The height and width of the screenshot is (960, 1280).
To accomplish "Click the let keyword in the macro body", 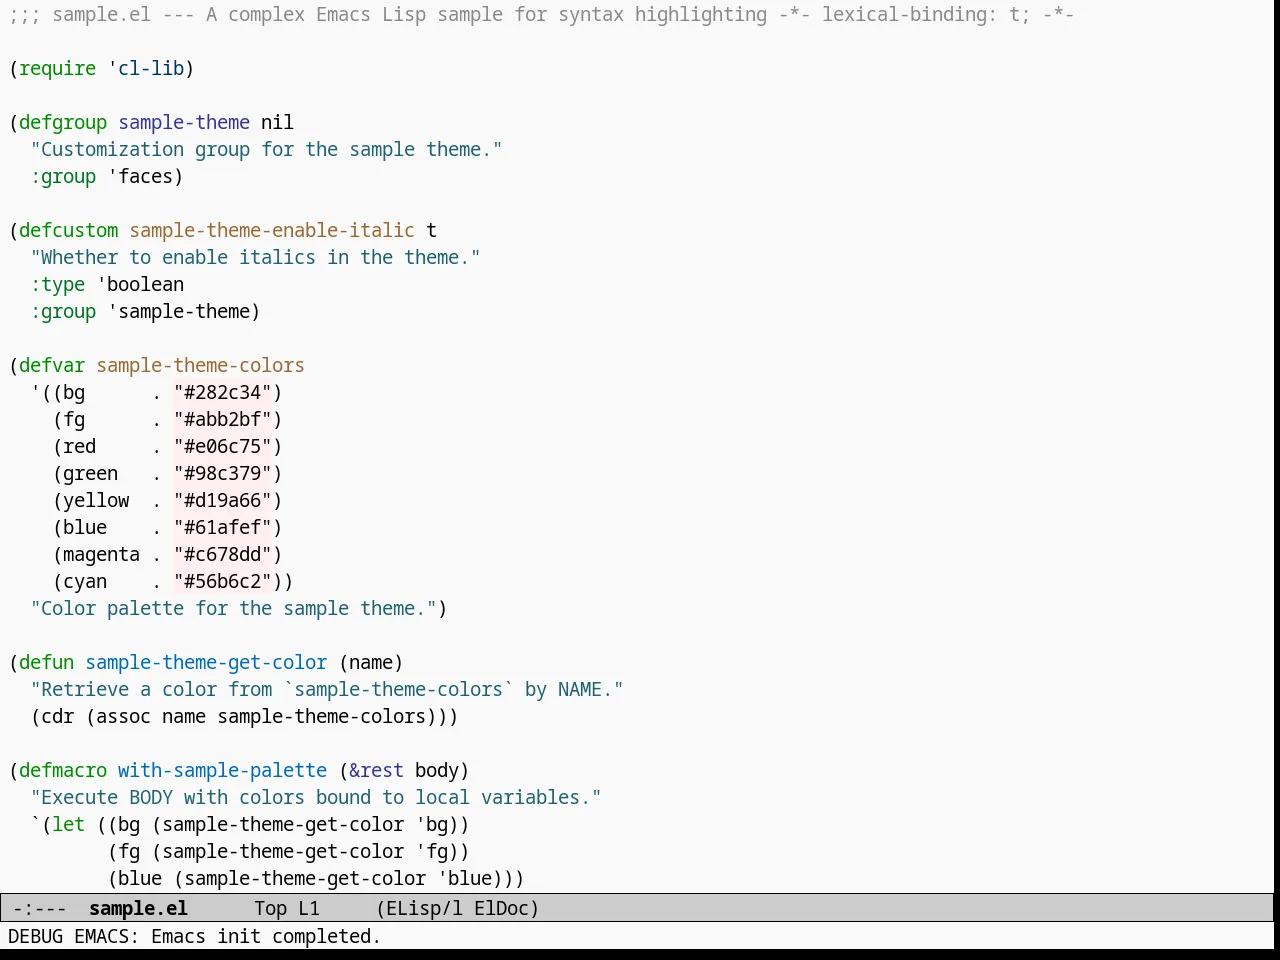I will tap(69, 824).
